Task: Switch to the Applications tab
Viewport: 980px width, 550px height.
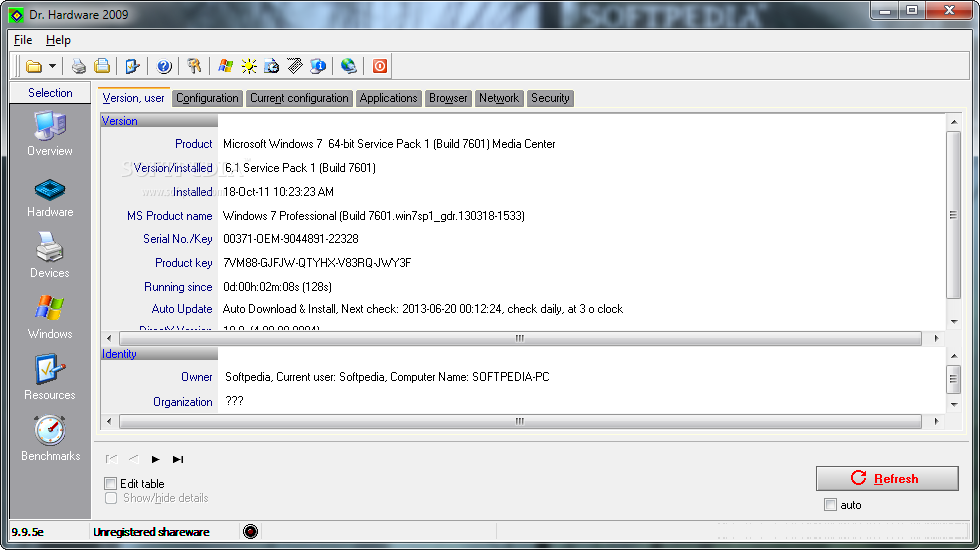Action: pyautogui.click(x=388, y=98)
